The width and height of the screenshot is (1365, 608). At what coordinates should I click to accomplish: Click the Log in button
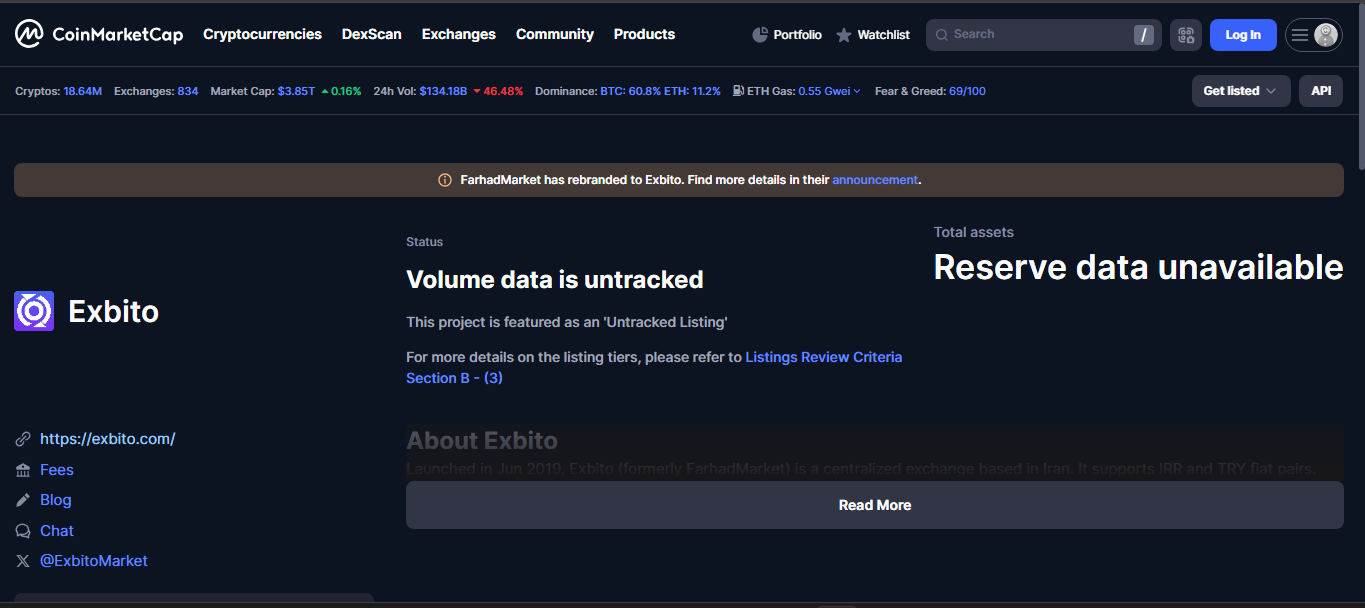coord(1243,35)
